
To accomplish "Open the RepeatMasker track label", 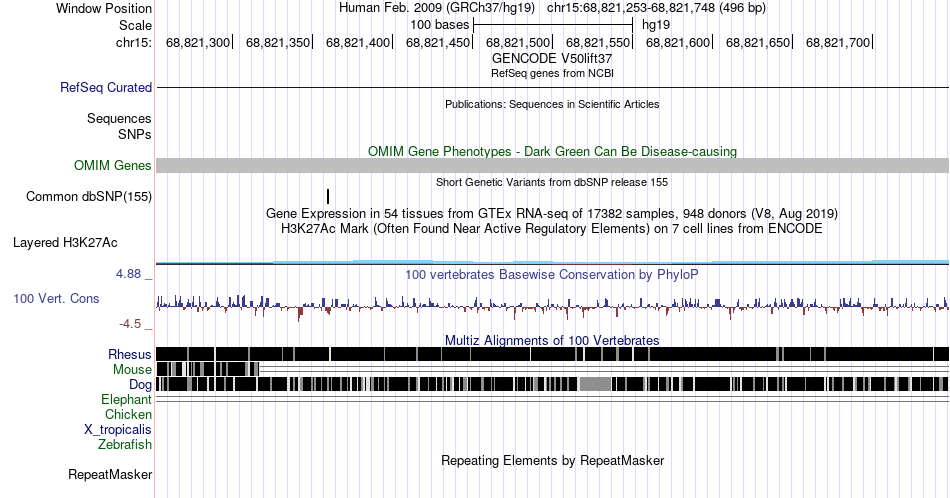I will pos(110,474).
